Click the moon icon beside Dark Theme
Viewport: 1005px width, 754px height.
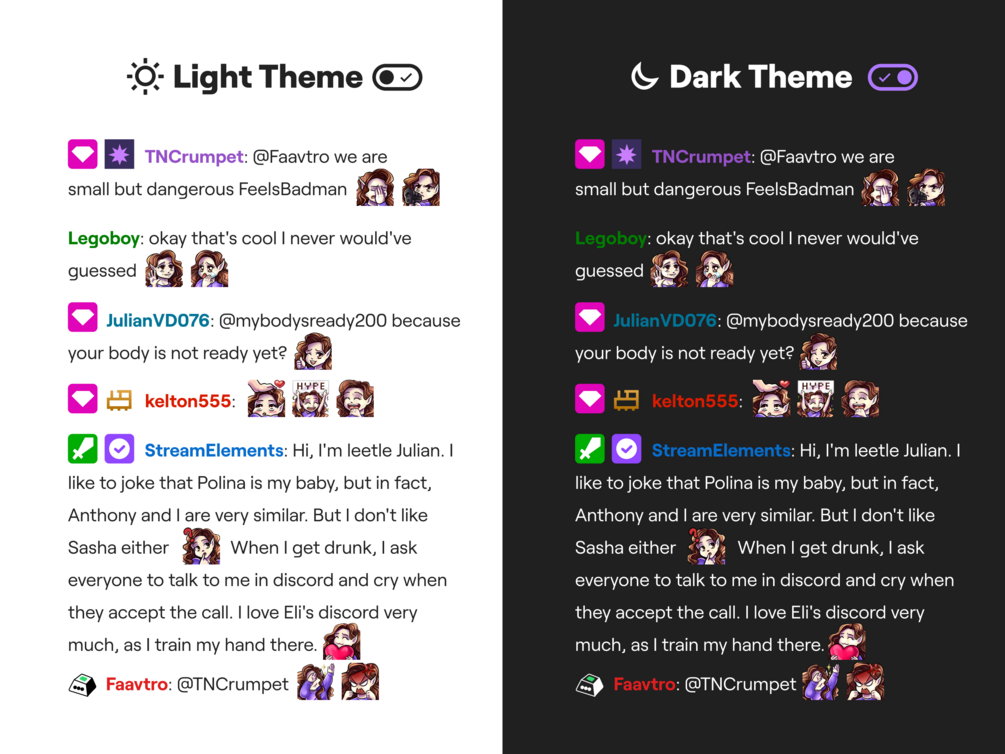click(644, 77)
